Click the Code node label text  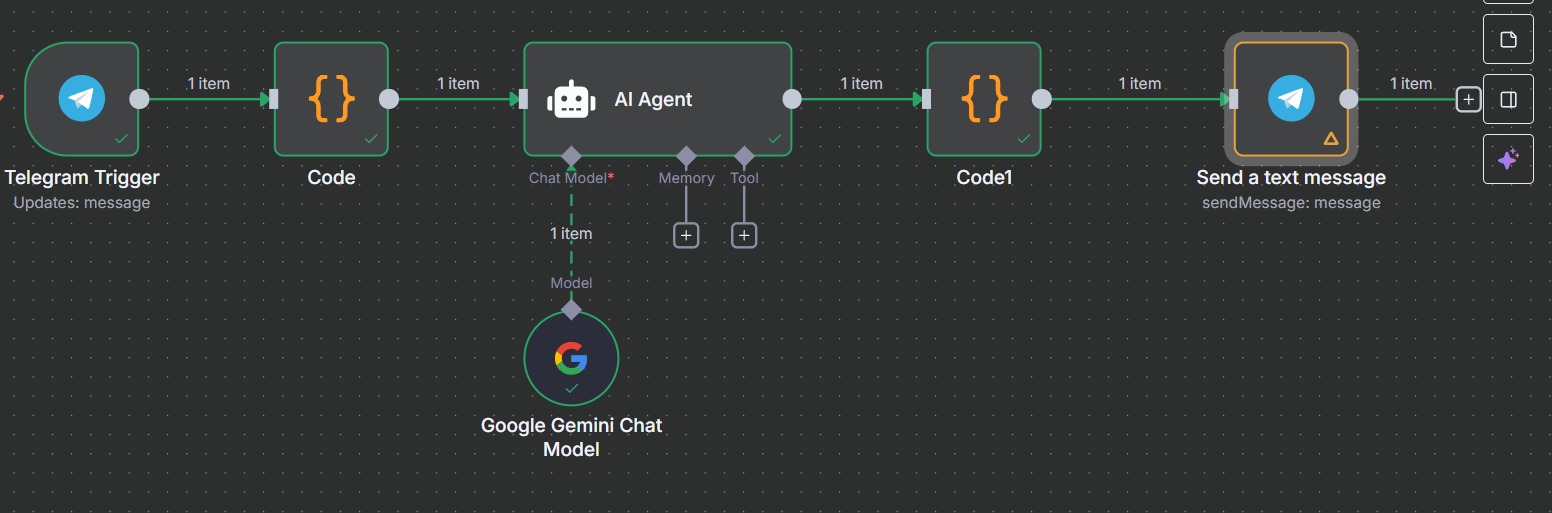[331, 178]
